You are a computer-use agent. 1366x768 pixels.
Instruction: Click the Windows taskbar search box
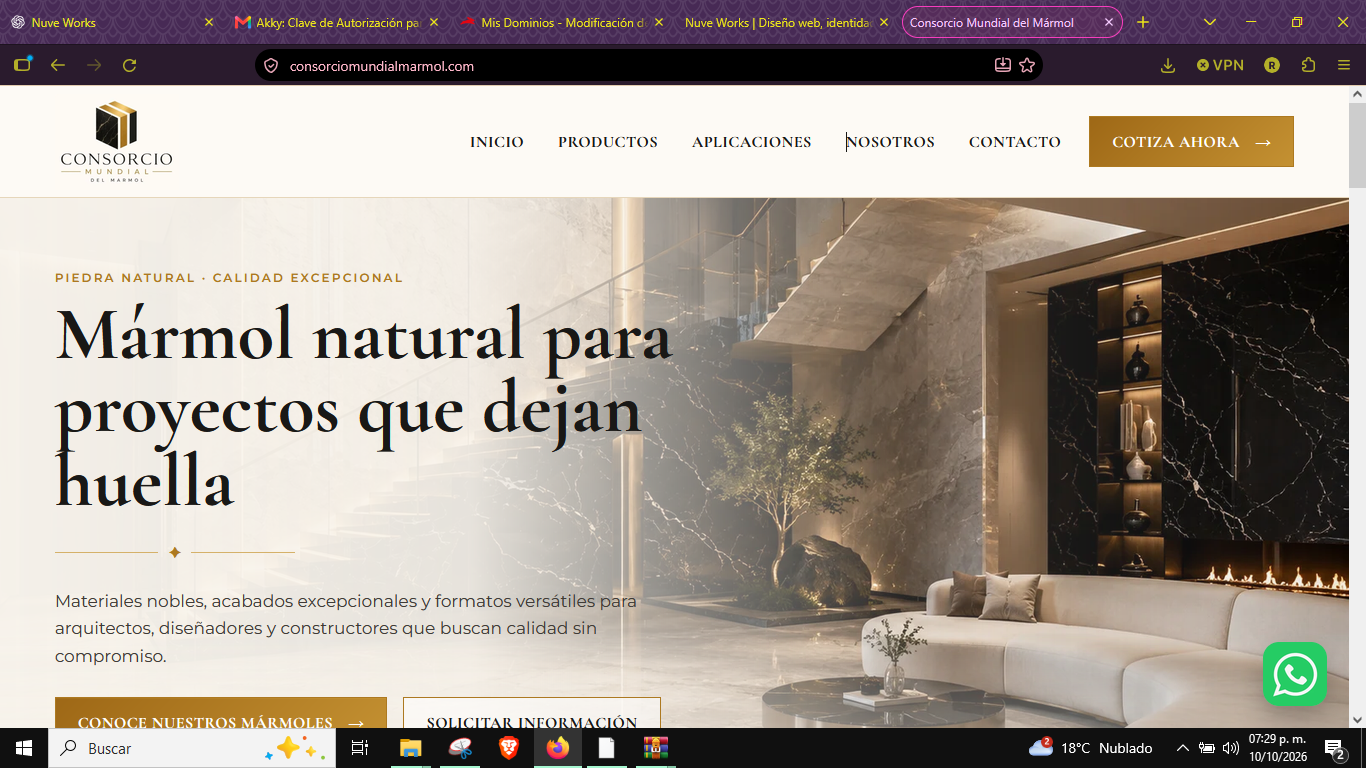pyautogui.click(x=192, y=748)
